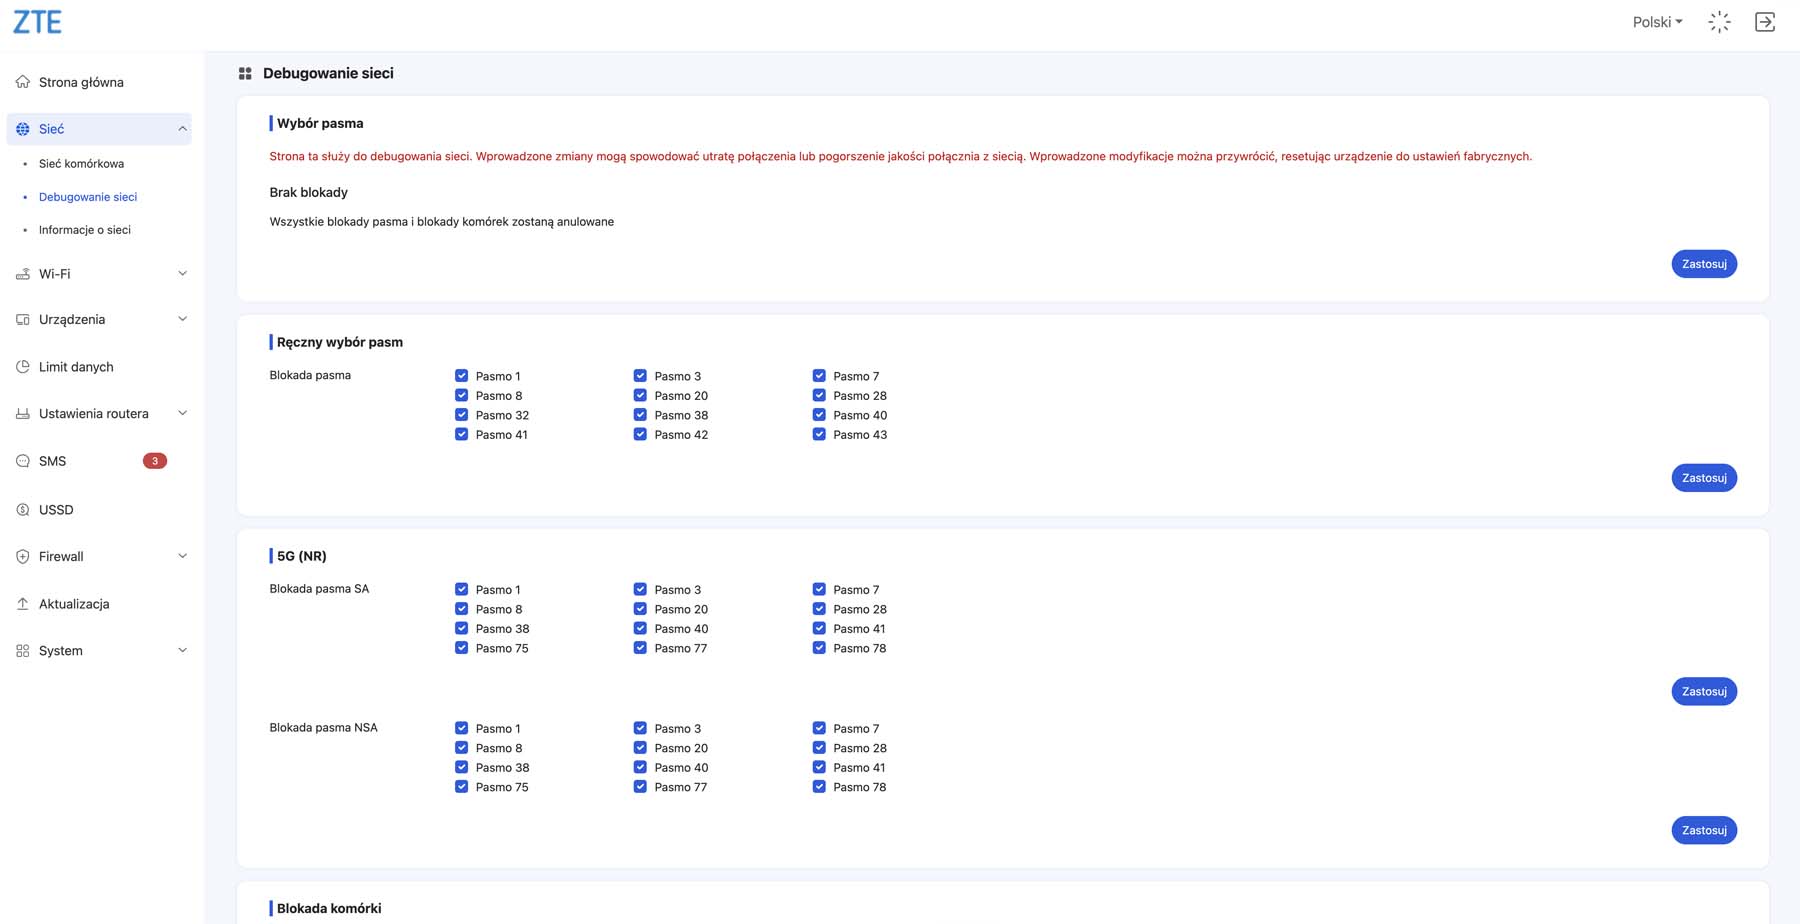The width and height of the screenshot is (1800, 924).
Task: Uncheck Pasmo 20 in Ręczny wybór pasm
Action: (x=640, y=396)
